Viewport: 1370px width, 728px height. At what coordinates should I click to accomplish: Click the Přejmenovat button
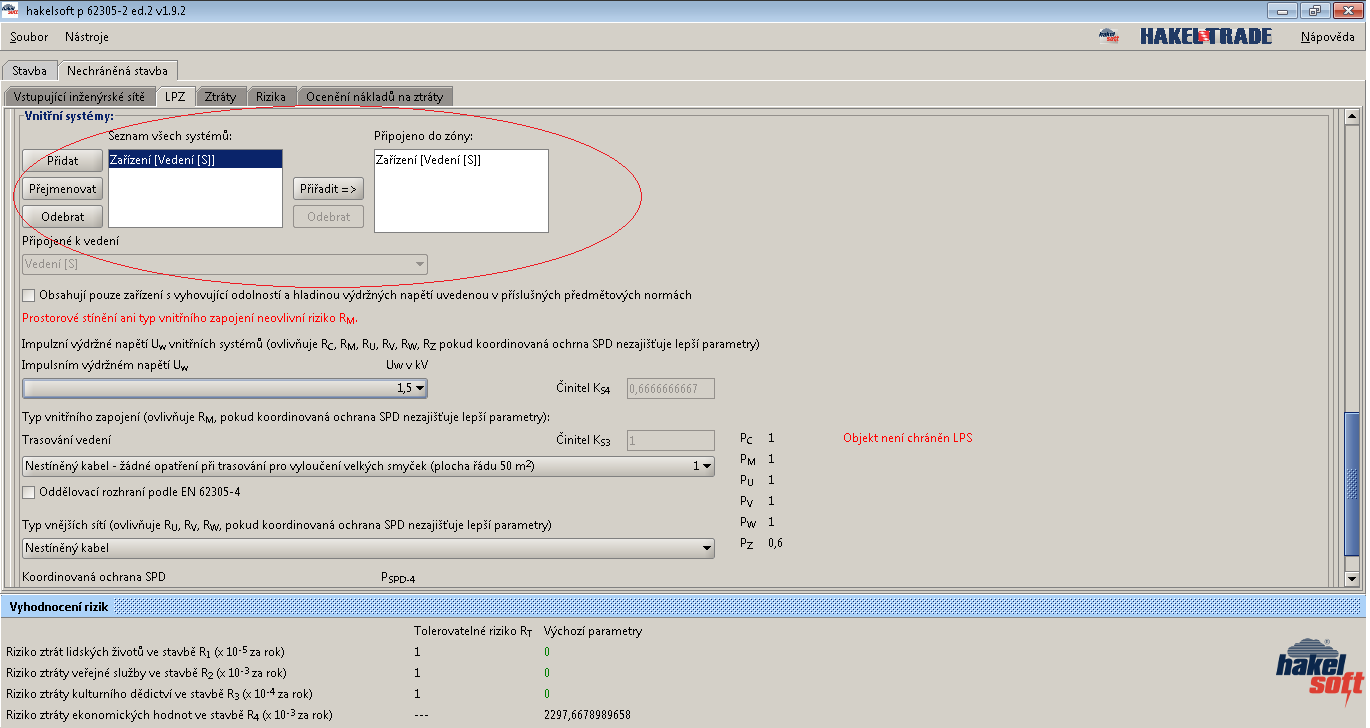tap(63, 189)
